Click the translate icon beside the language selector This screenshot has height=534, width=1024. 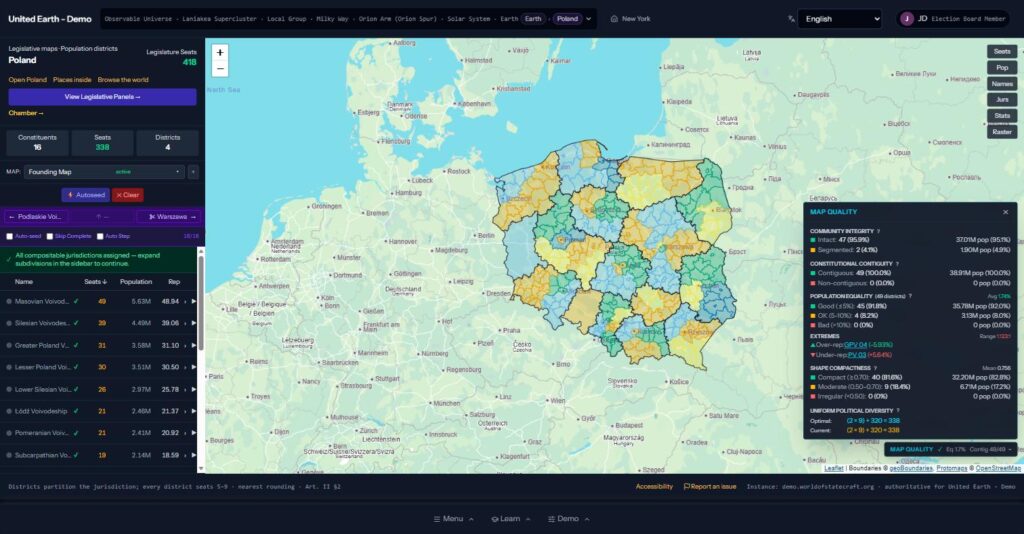tap(792, 19)
